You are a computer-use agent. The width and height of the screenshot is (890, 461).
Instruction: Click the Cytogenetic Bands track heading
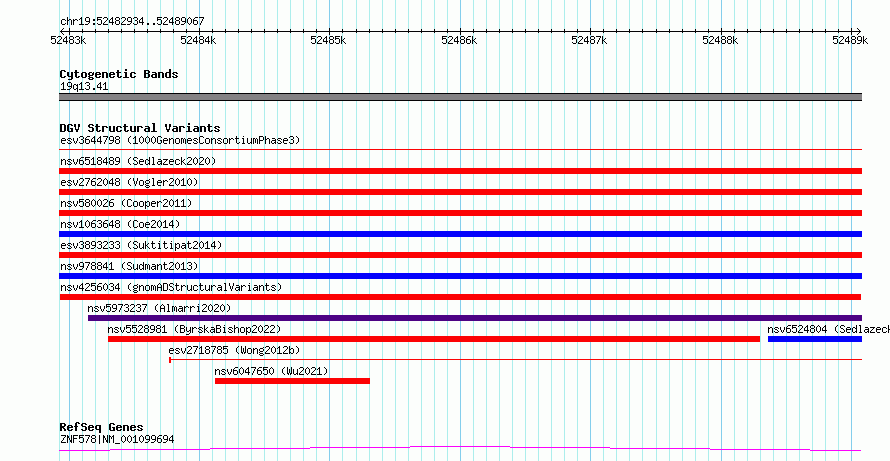(119, 74)
